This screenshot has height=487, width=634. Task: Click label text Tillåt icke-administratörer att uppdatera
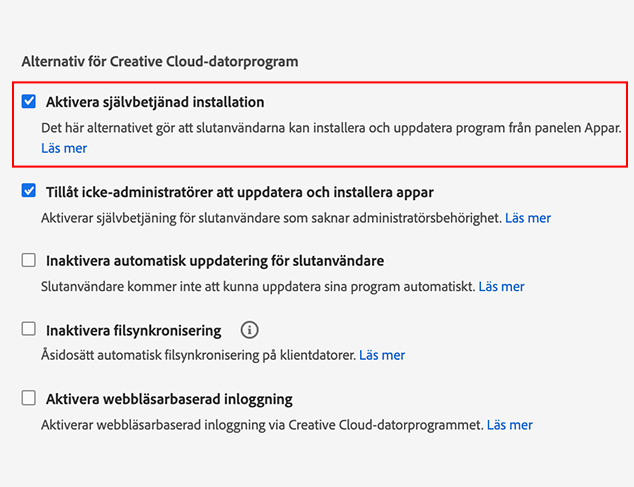click(x=239, y=192)
